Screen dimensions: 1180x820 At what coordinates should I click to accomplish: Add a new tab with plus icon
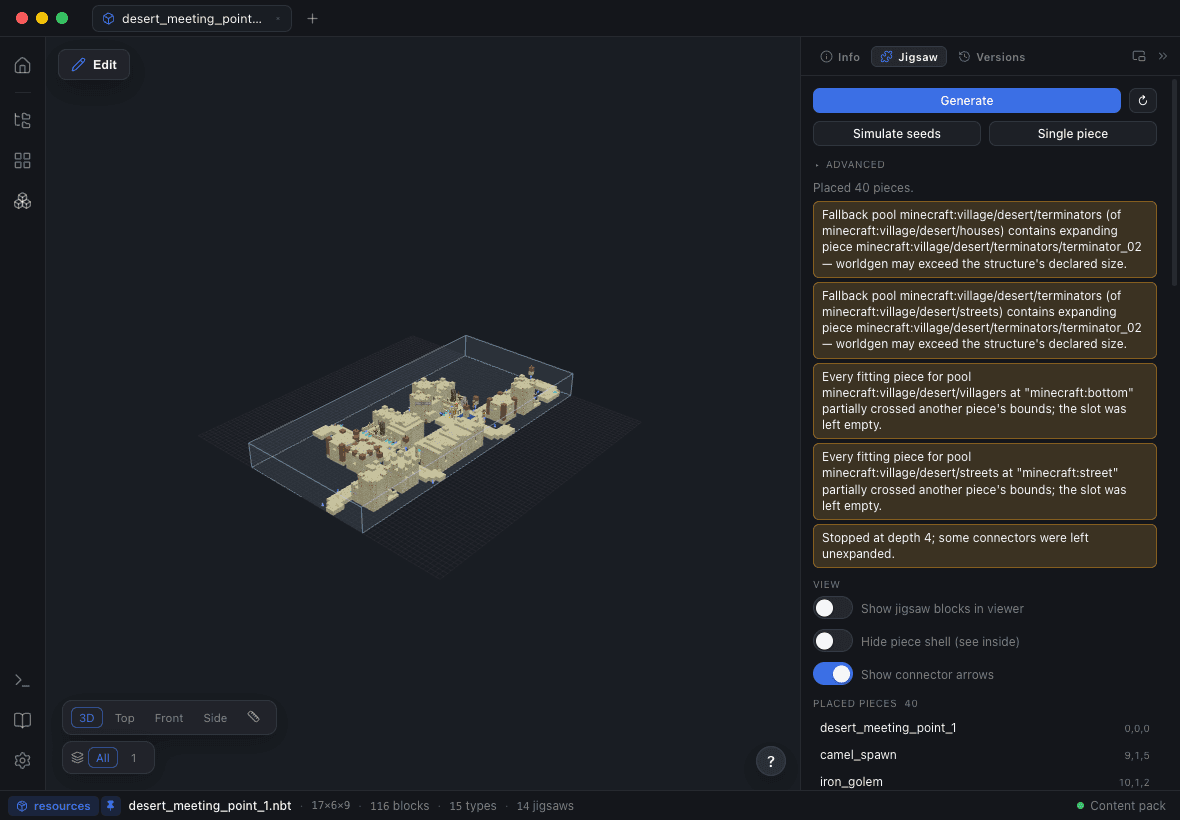coord(312,19)
